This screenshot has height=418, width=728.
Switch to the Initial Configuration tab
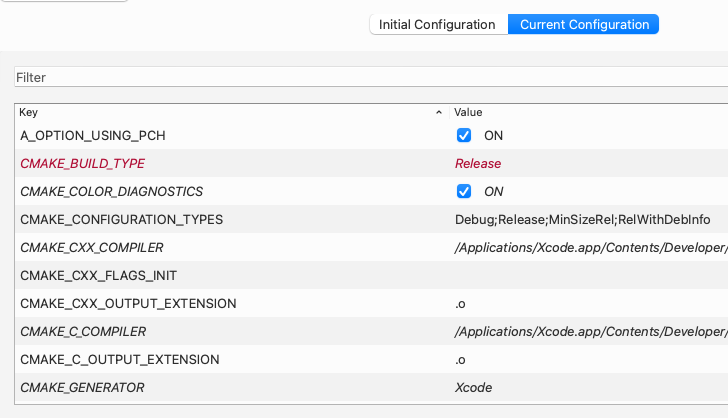(x=437, y=25)
